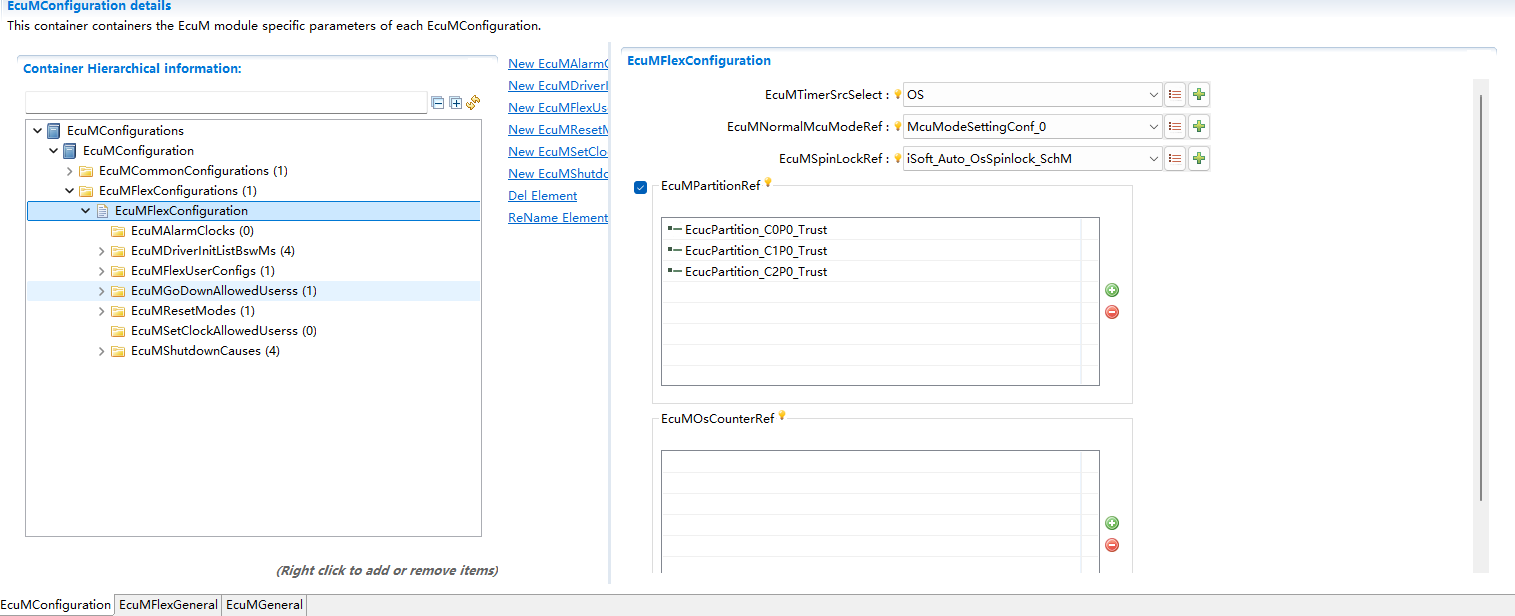Image resolution: width=1515 pixels, height=616 pixels.
Task: Click the list icon beside EcuMTimerSrcSelect
Action: (1176, 95)
